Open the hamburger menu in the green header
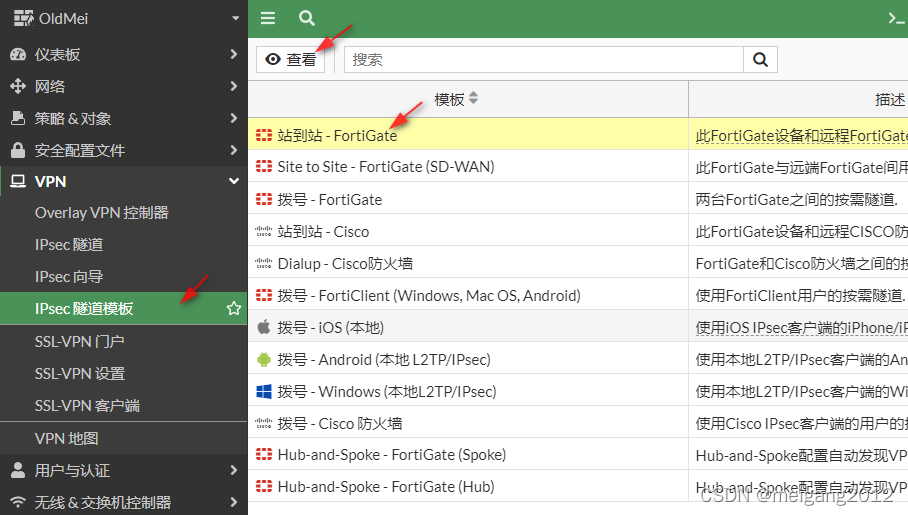This screenshot has height=515, width=908. 268,19
